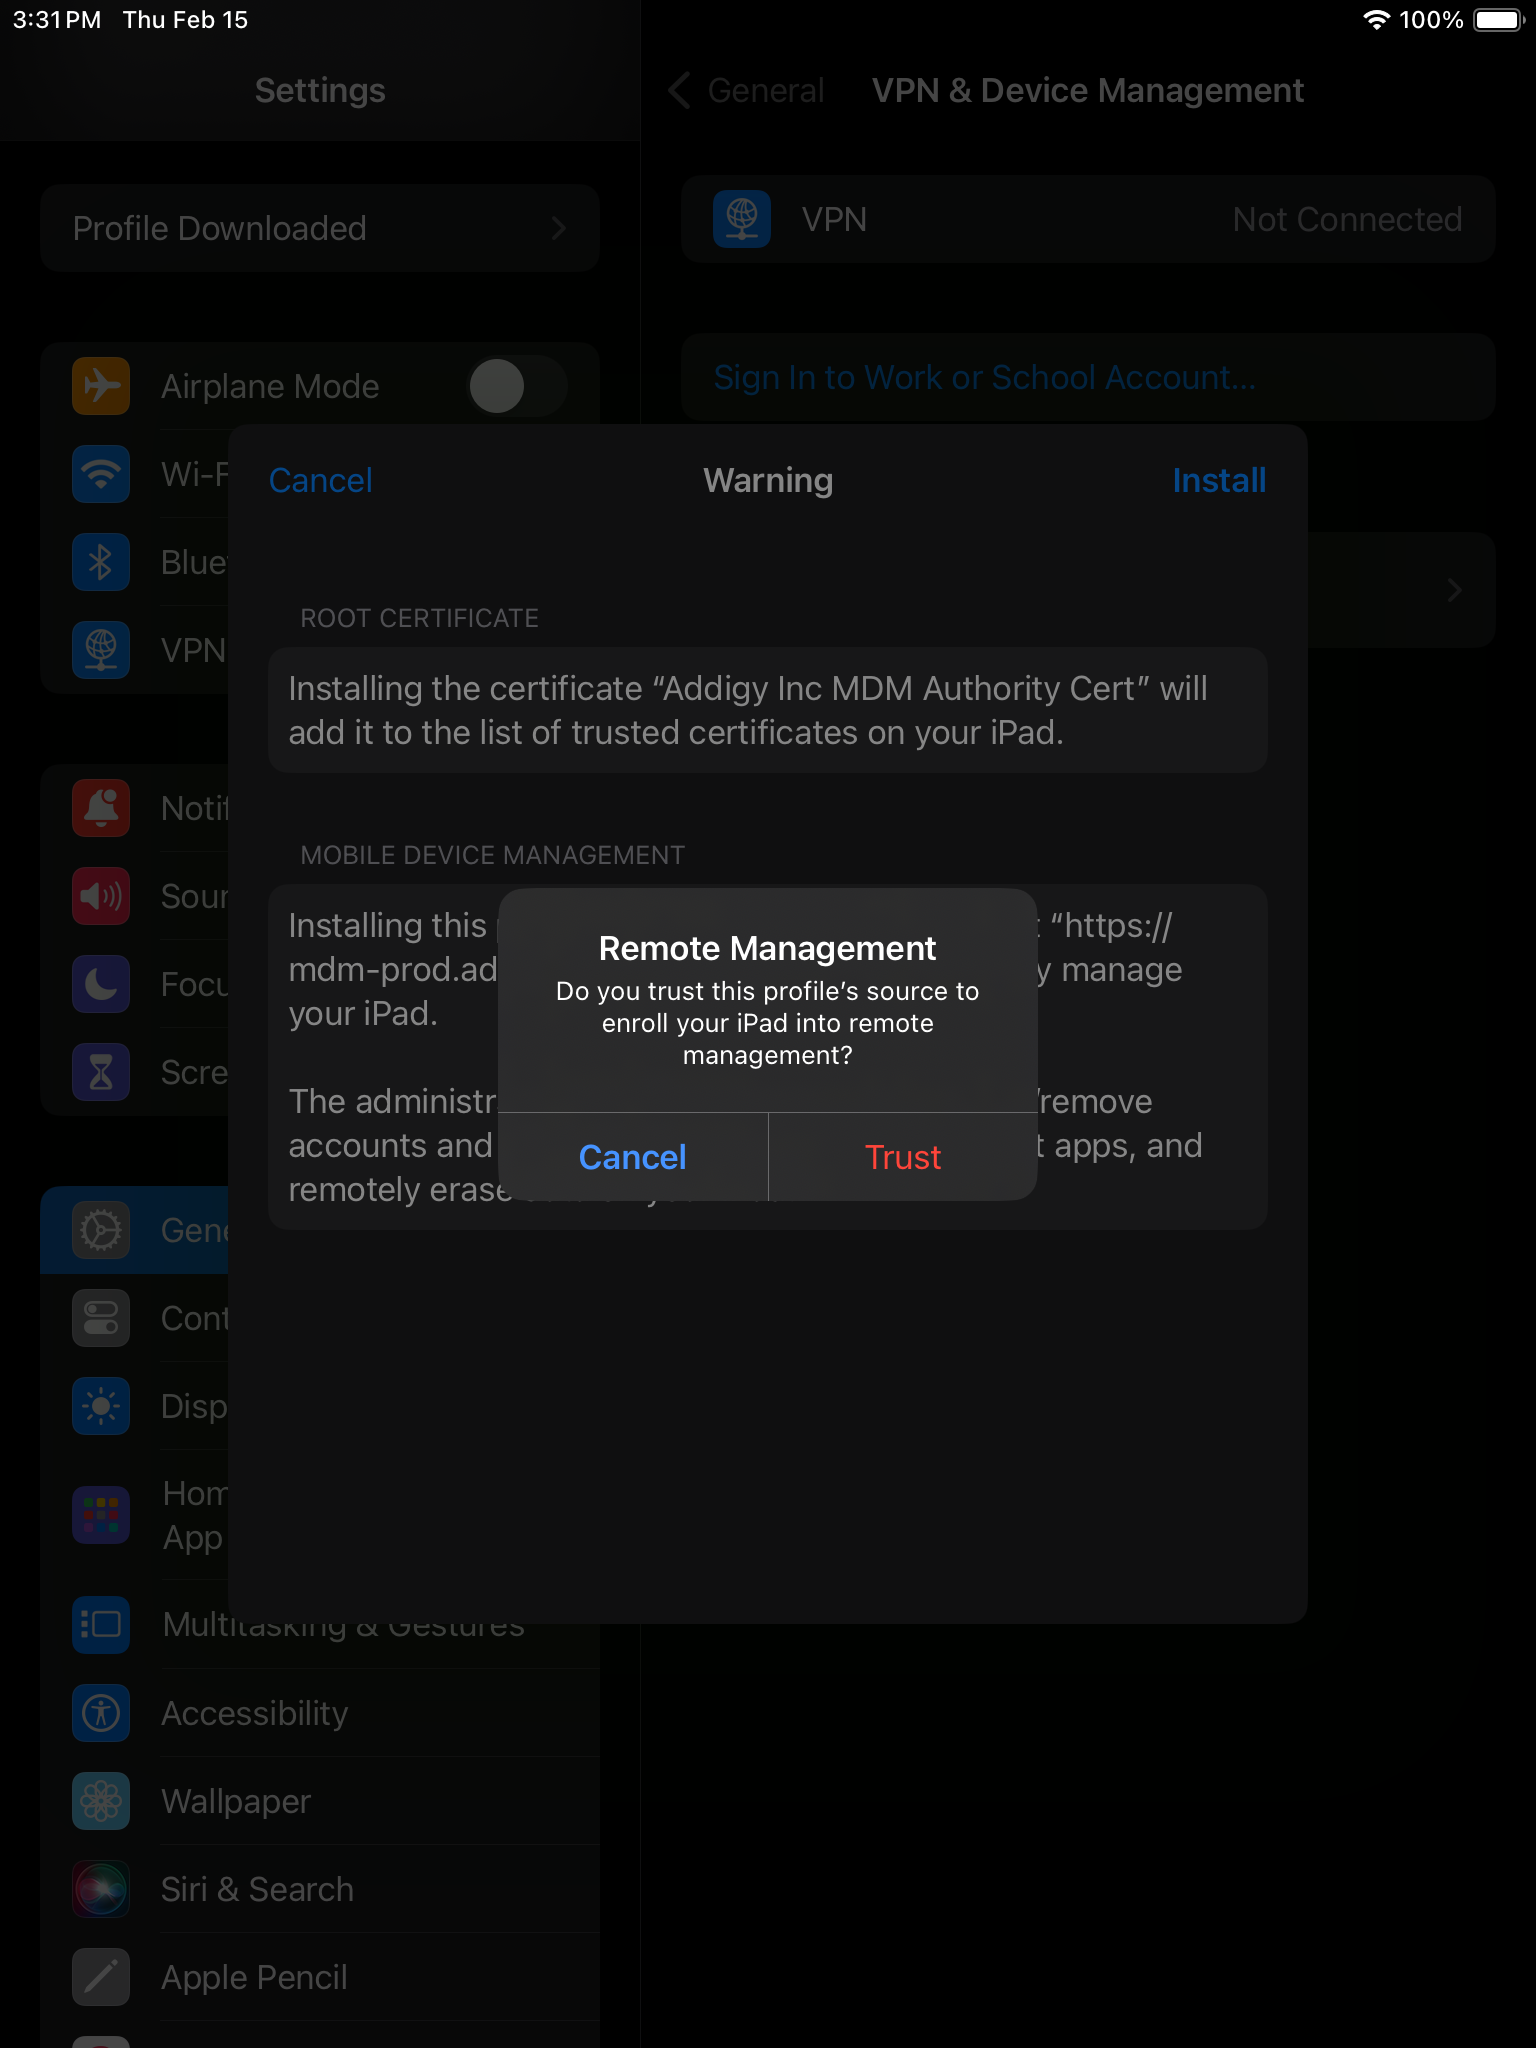This screenshot has height=2048, width=1536.
Task: Tap the Home Screen app grid icon
Action: point(101,1515)
